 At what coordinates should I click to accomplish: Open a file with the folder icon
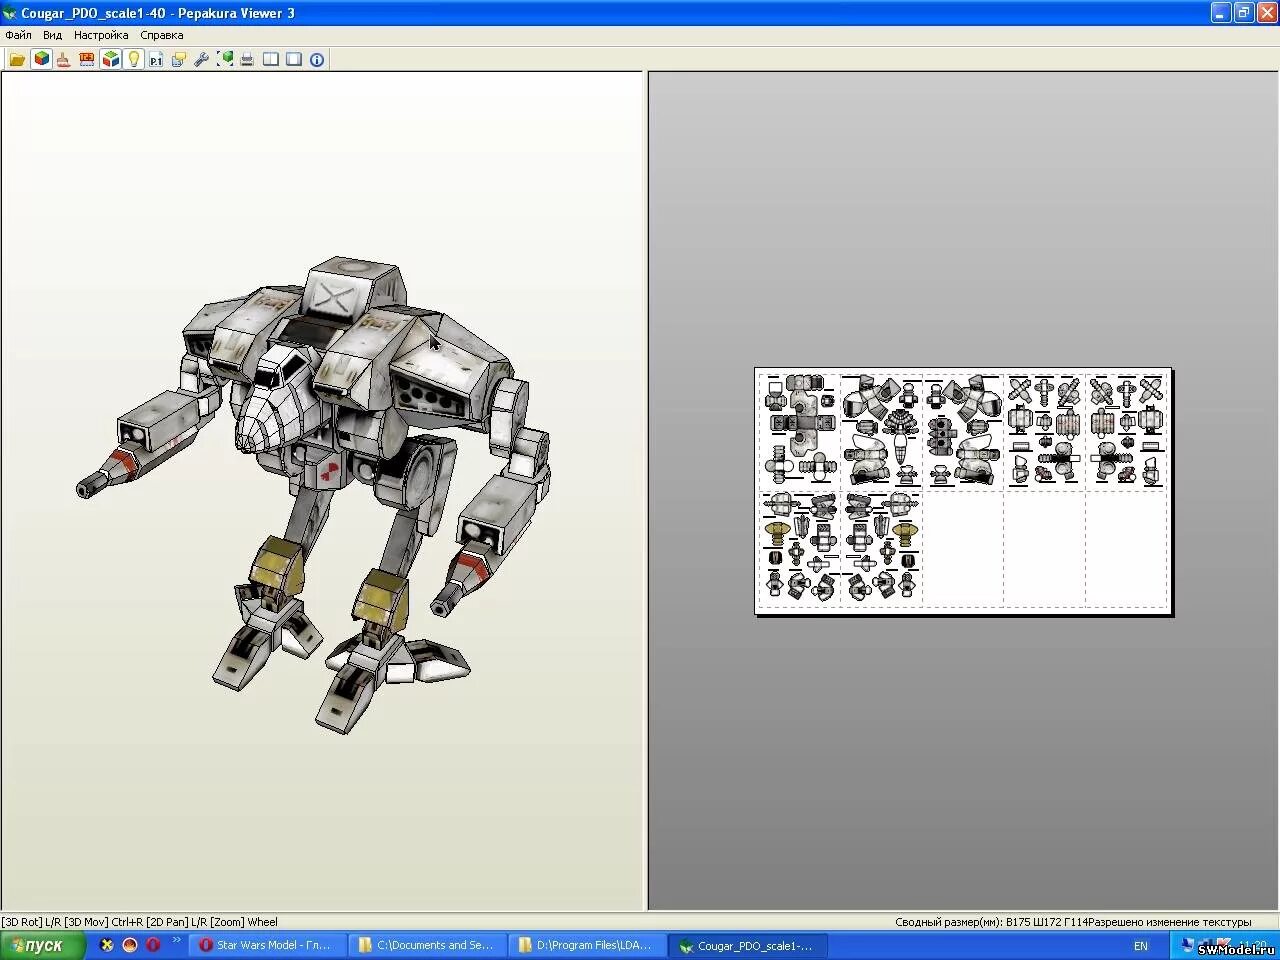(x=17, y=60)
